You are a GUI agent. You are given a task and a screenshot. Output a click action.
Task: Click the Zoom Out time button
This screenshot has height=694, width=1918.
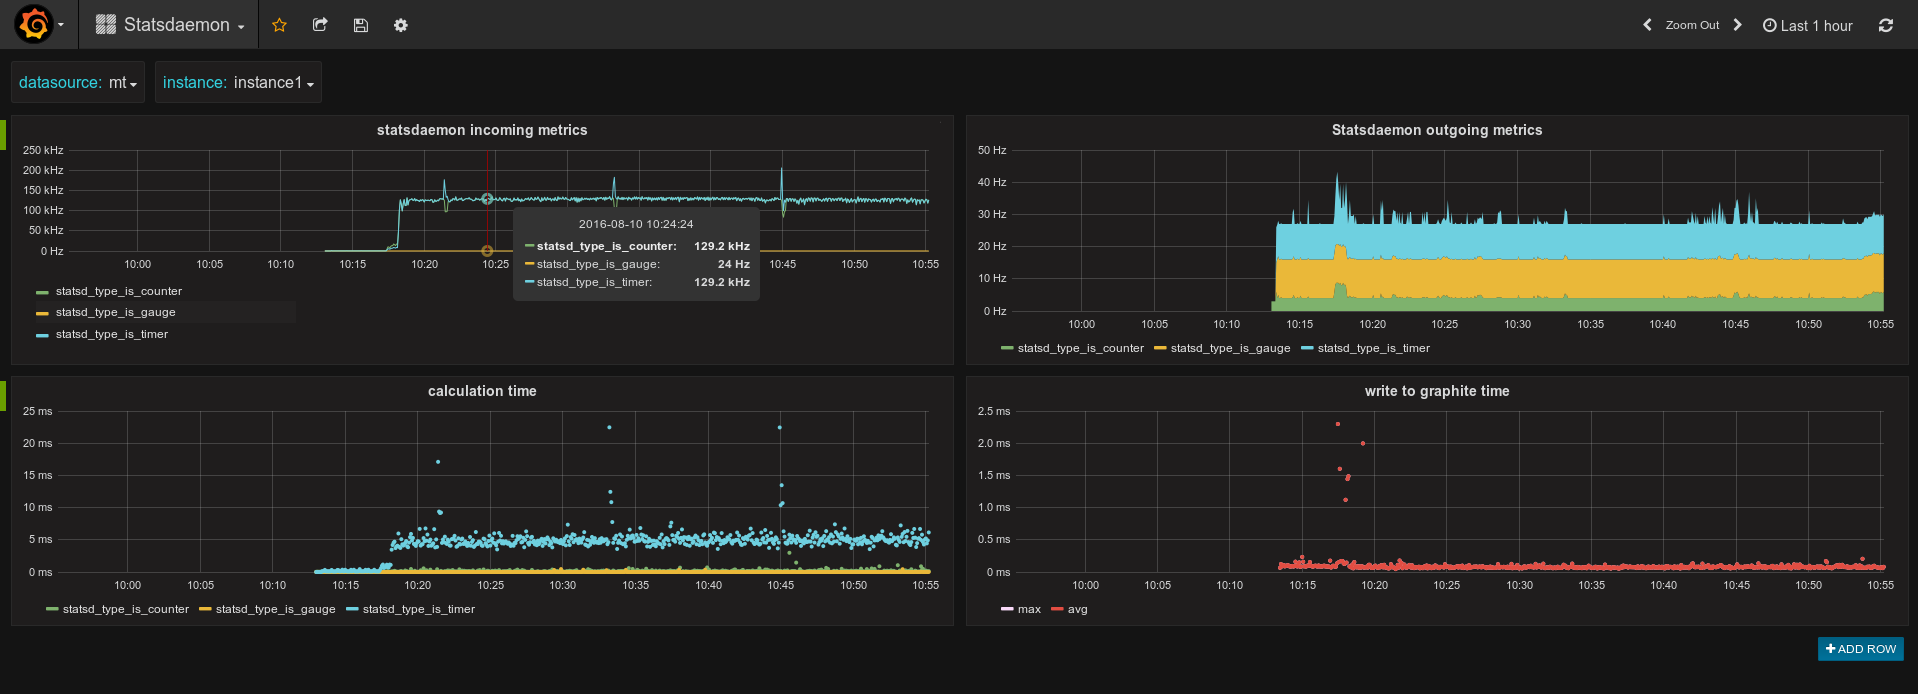pyautogui.click(x=1692, y=25)
